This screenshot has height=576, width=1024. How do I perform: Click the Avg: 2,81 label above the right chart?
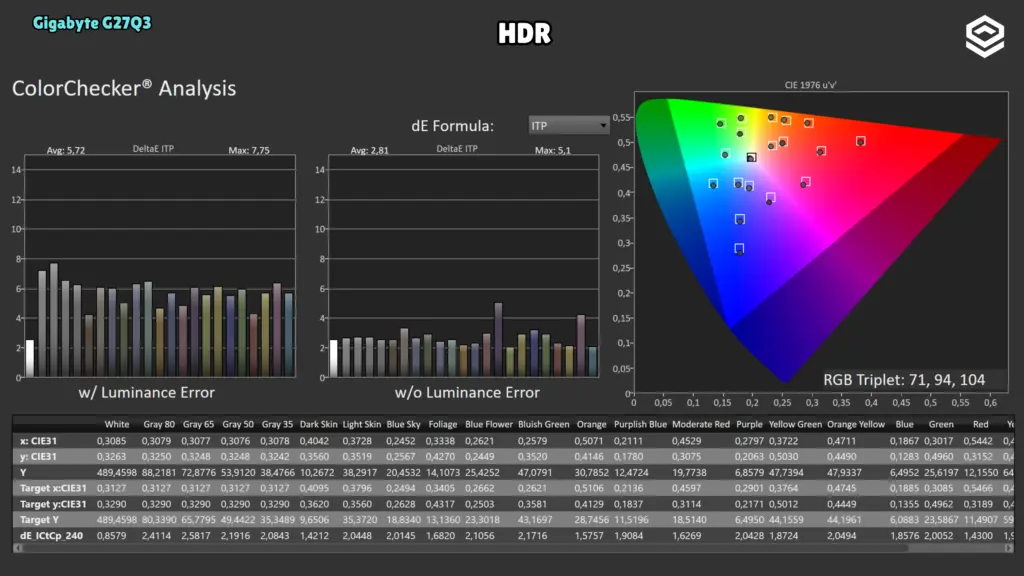tap(370, 150)
